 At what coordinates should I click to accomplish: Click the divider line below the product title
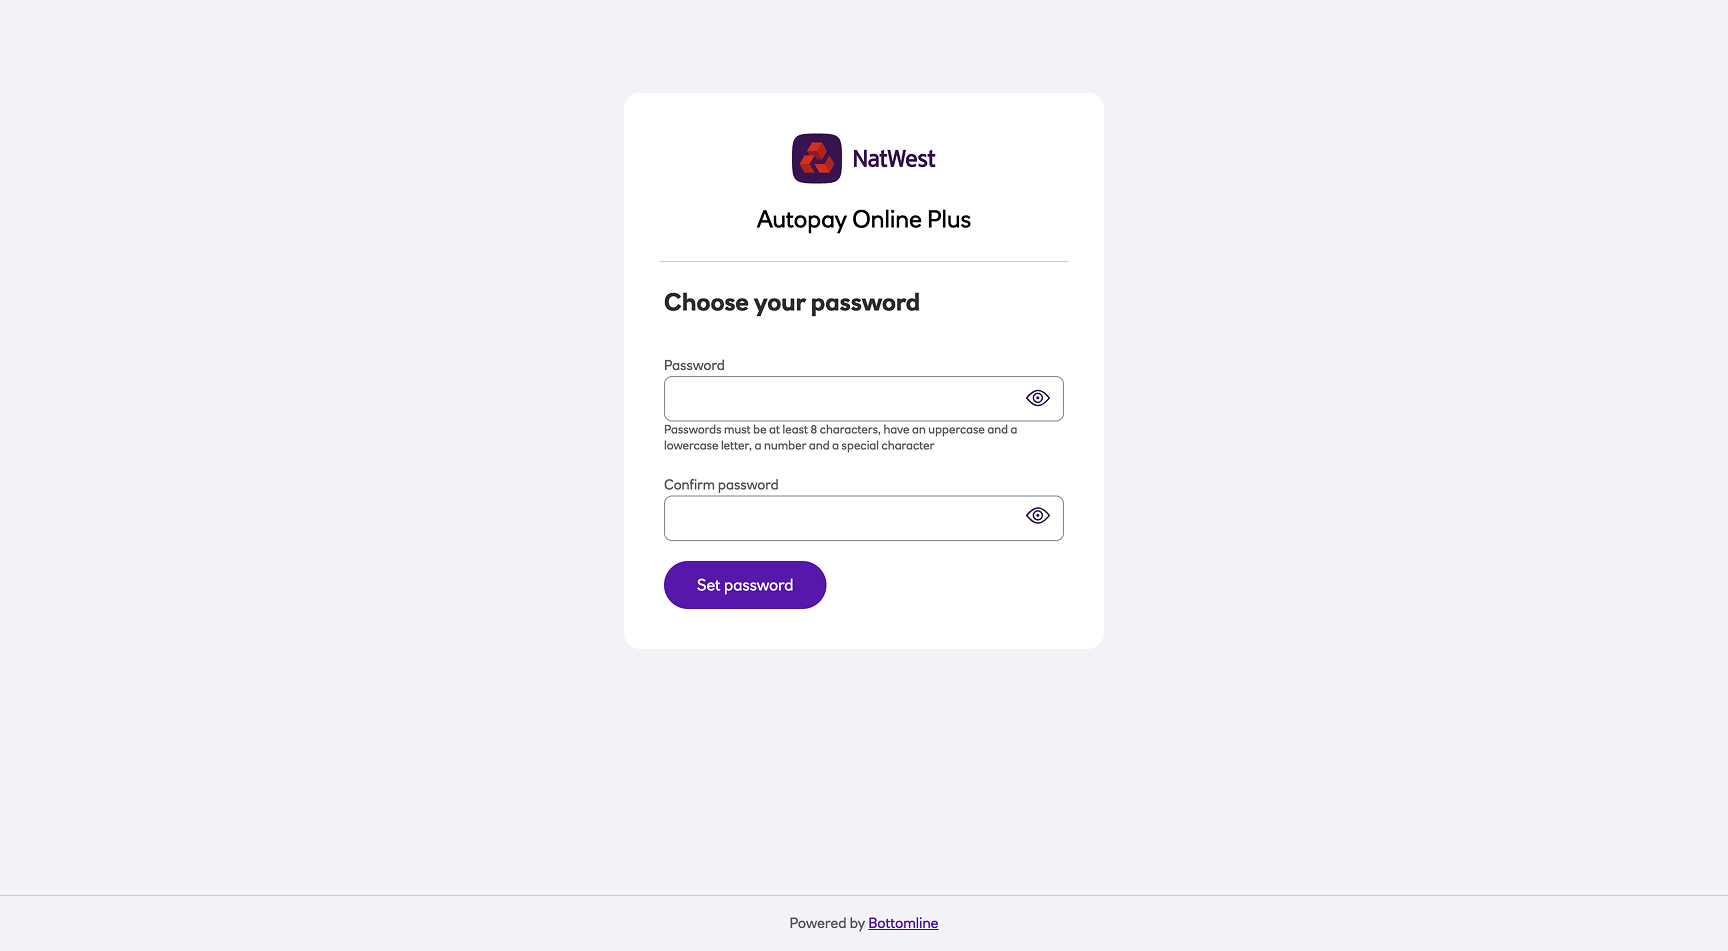[864, 262]
